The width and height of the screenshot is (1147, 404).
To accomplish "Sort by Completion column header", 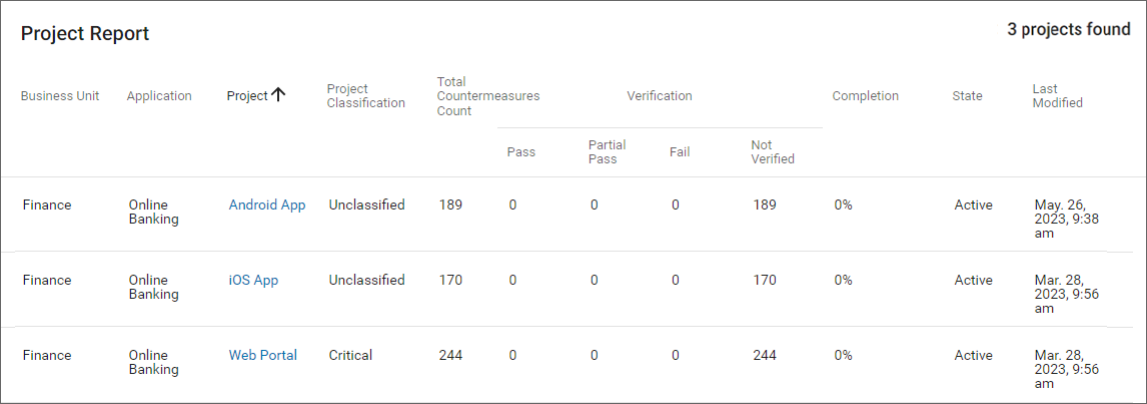I will click(865, 96).
